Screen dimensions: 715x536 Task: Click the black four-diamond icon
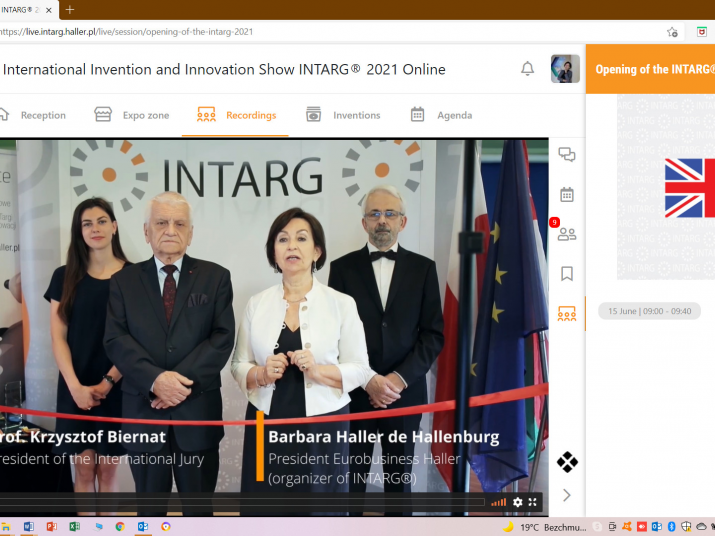567,462
